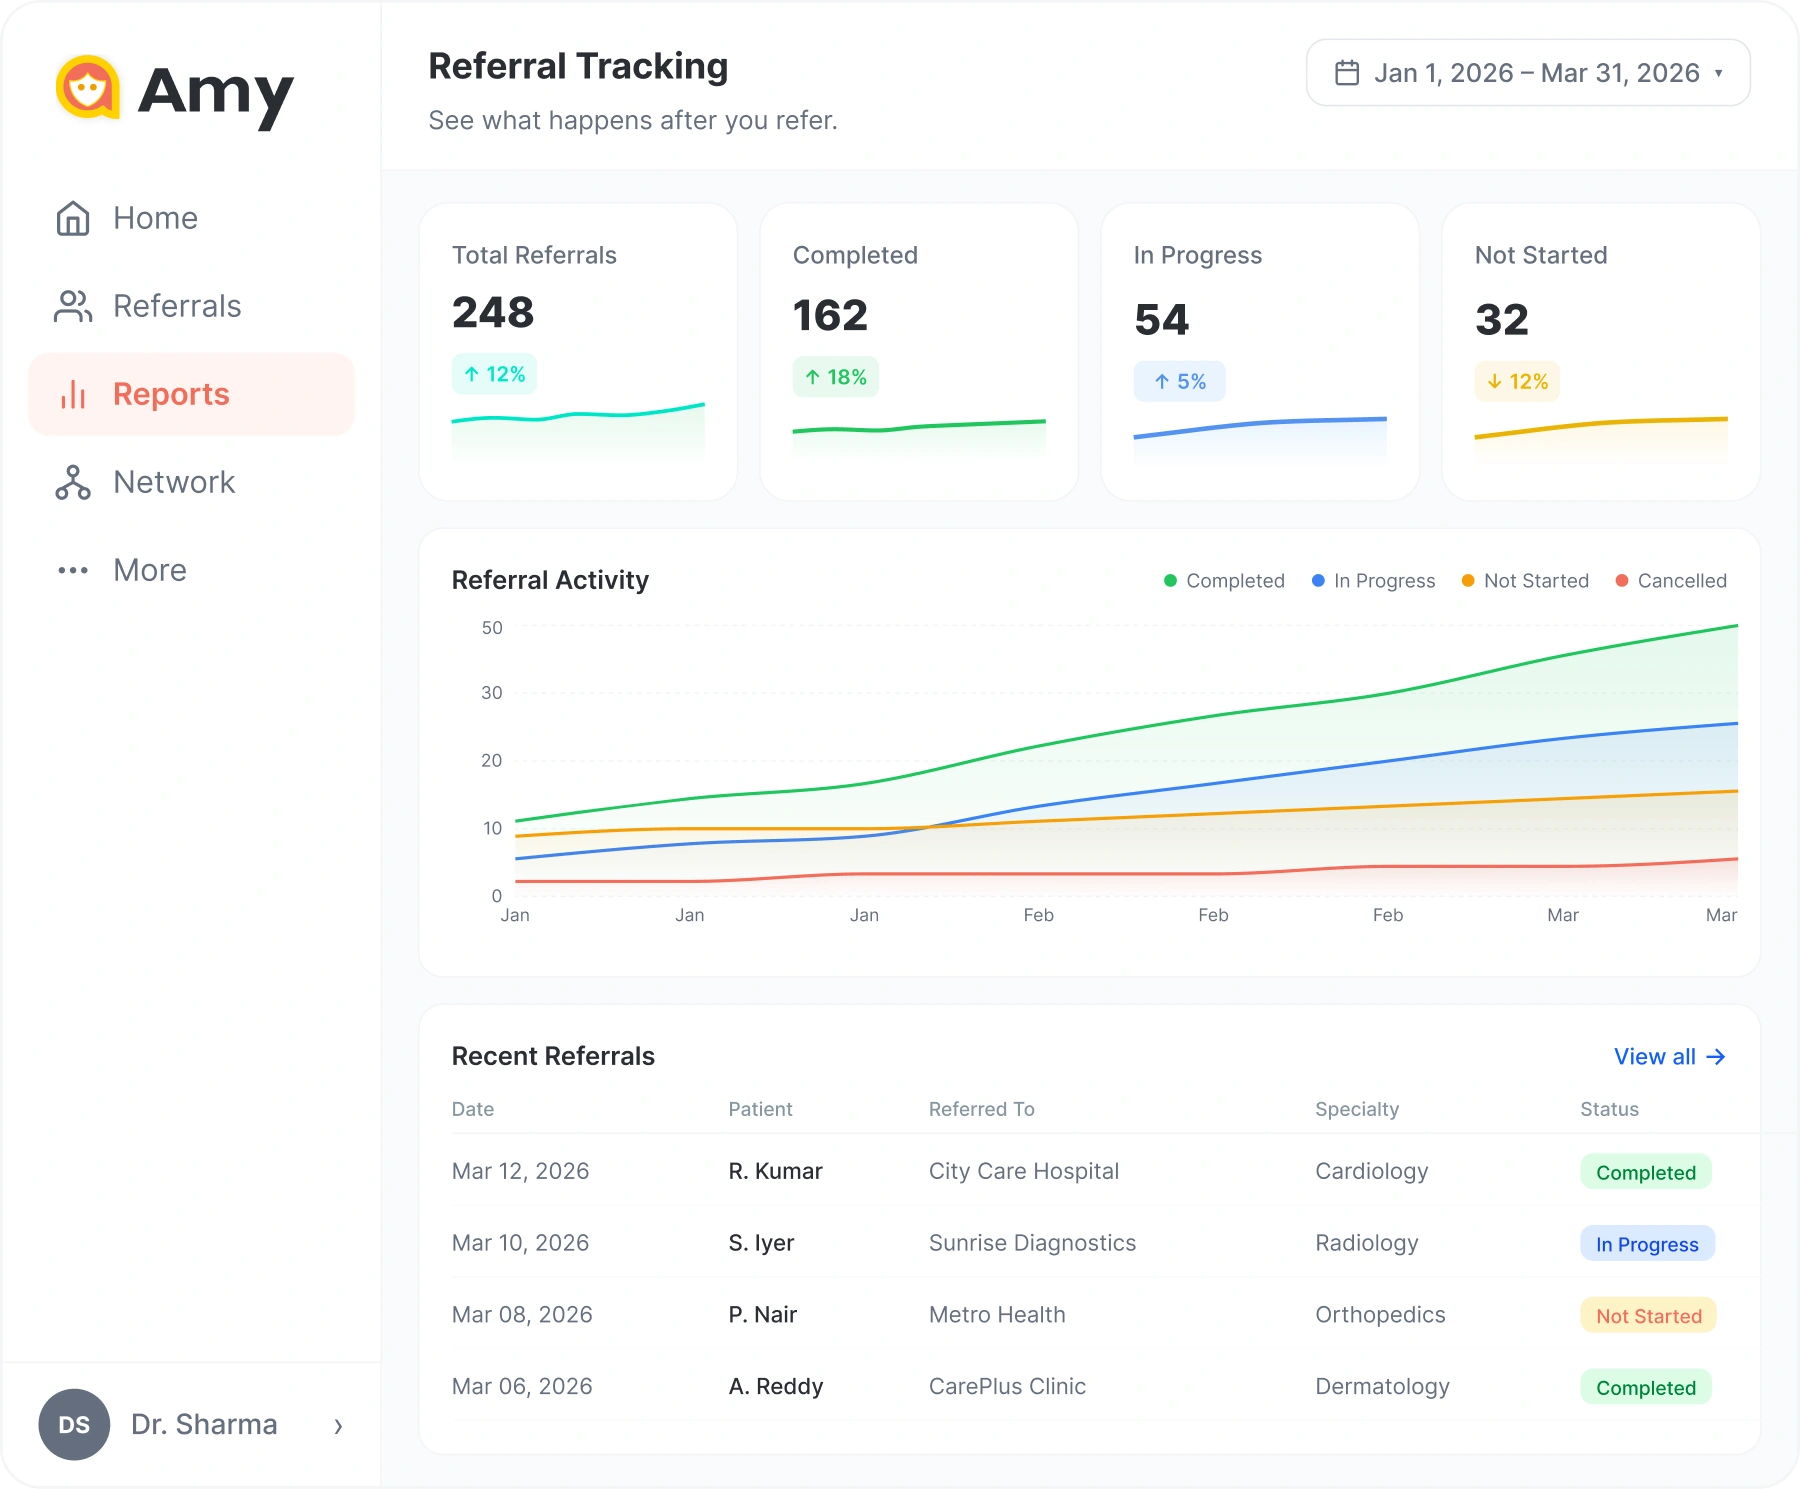Click the Date column header
1800x1489 pixels.
[473, 1109]
